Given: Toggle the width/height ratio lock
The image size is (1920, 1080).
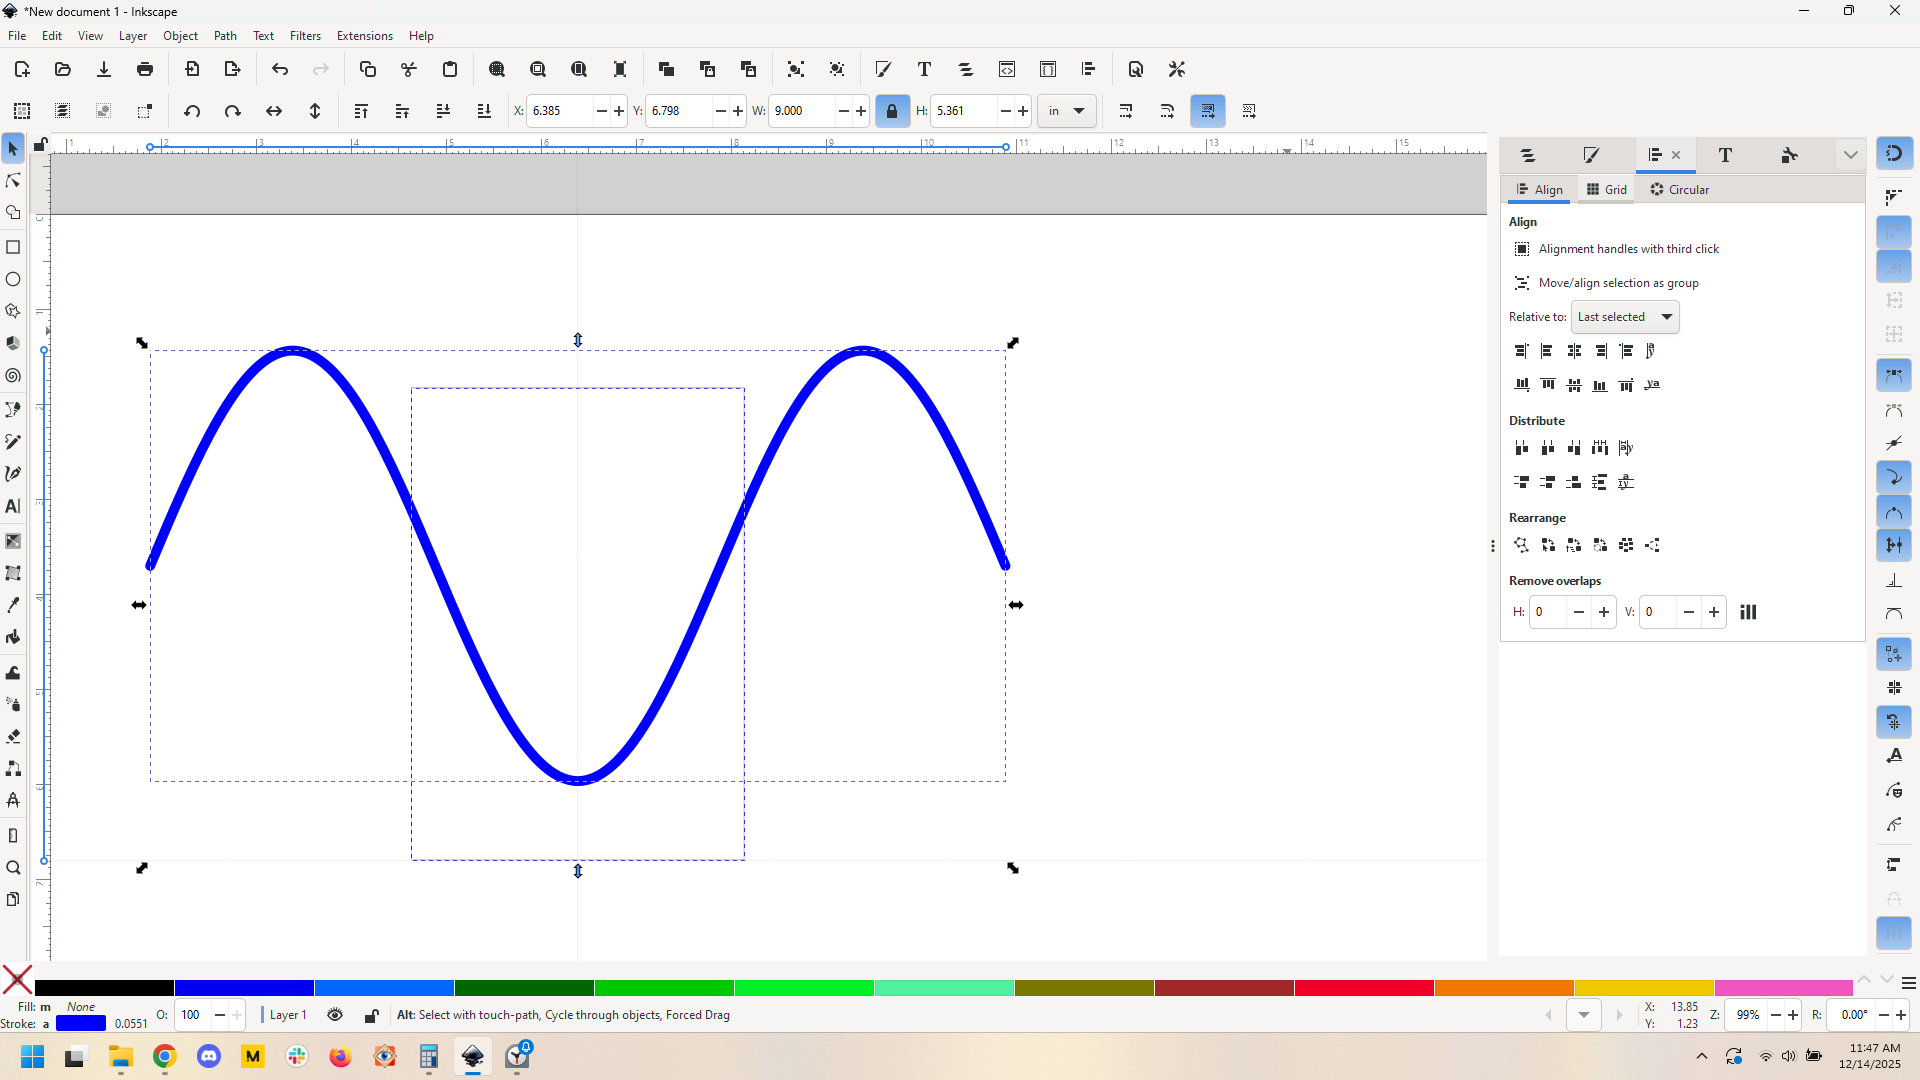Looking at the screenshot, I should coord(892,111).
